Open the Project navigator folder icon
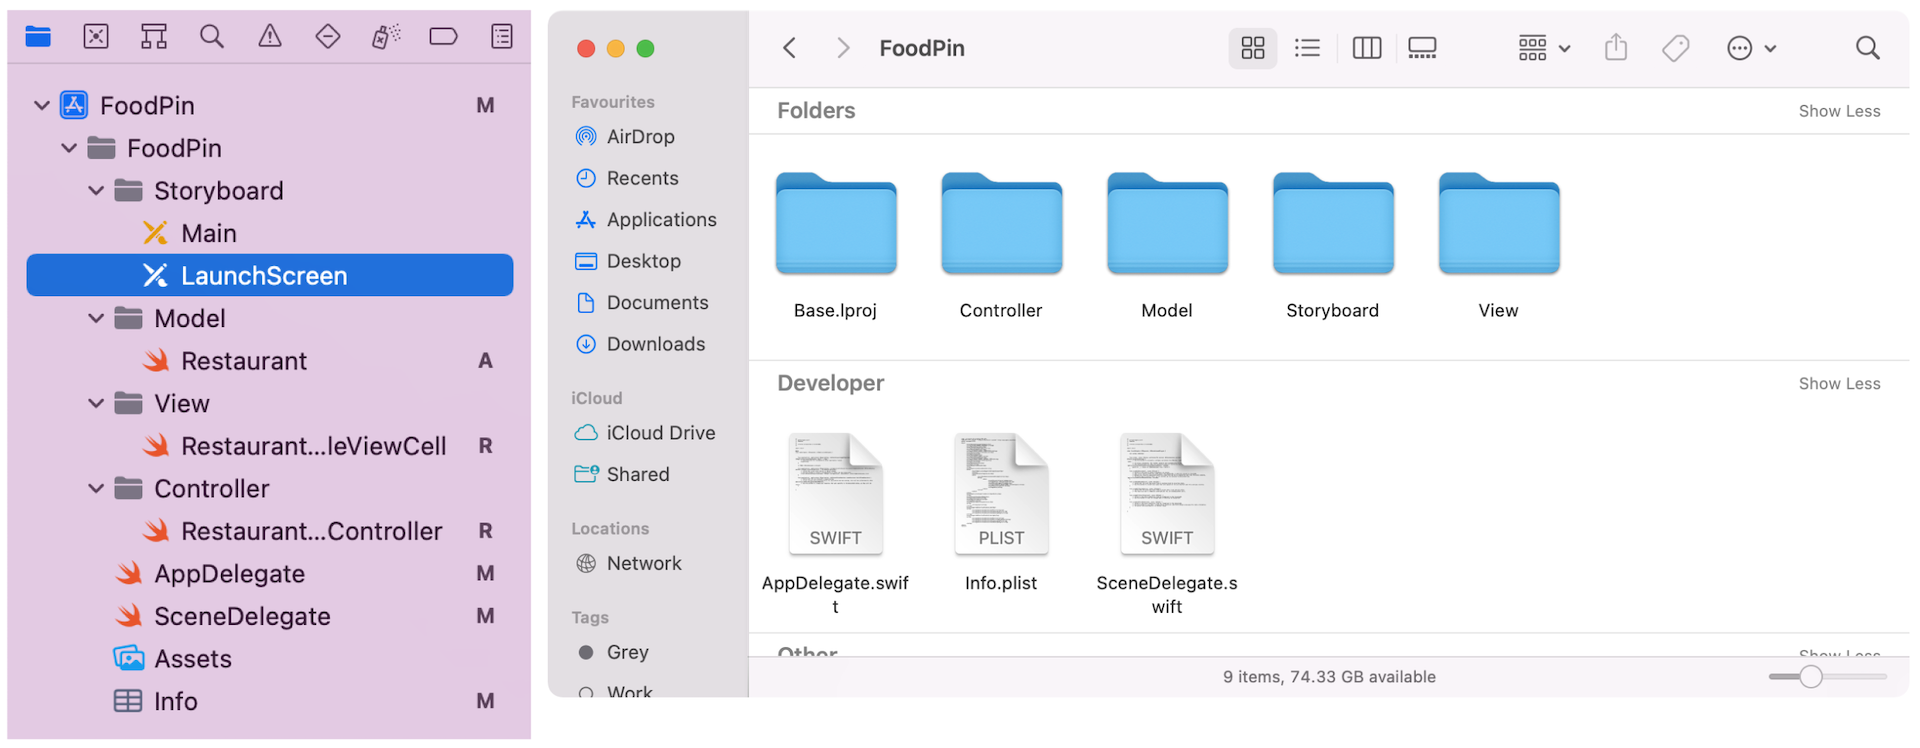1920x748 pixels. coord(38,37)
